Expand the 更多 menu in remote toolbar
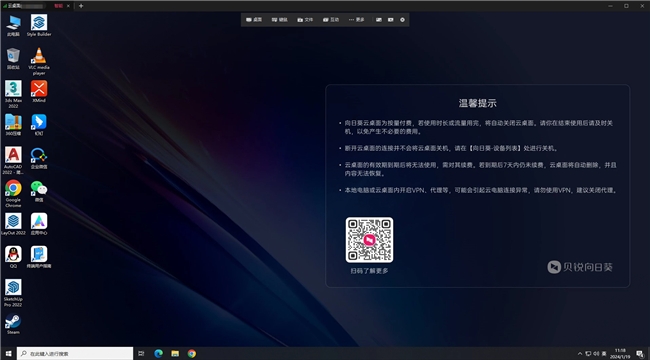The width and height of the screenshot is (650, 360). coord(357,19)
